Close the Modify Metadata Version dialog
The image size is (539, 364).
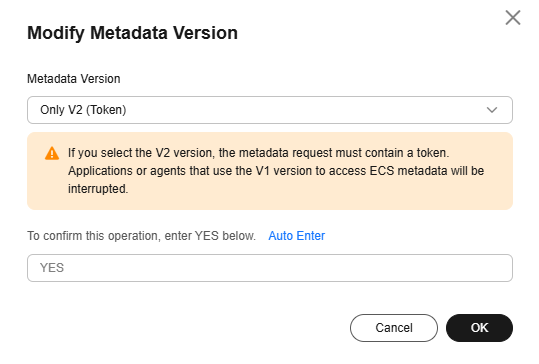pos(513,18)
